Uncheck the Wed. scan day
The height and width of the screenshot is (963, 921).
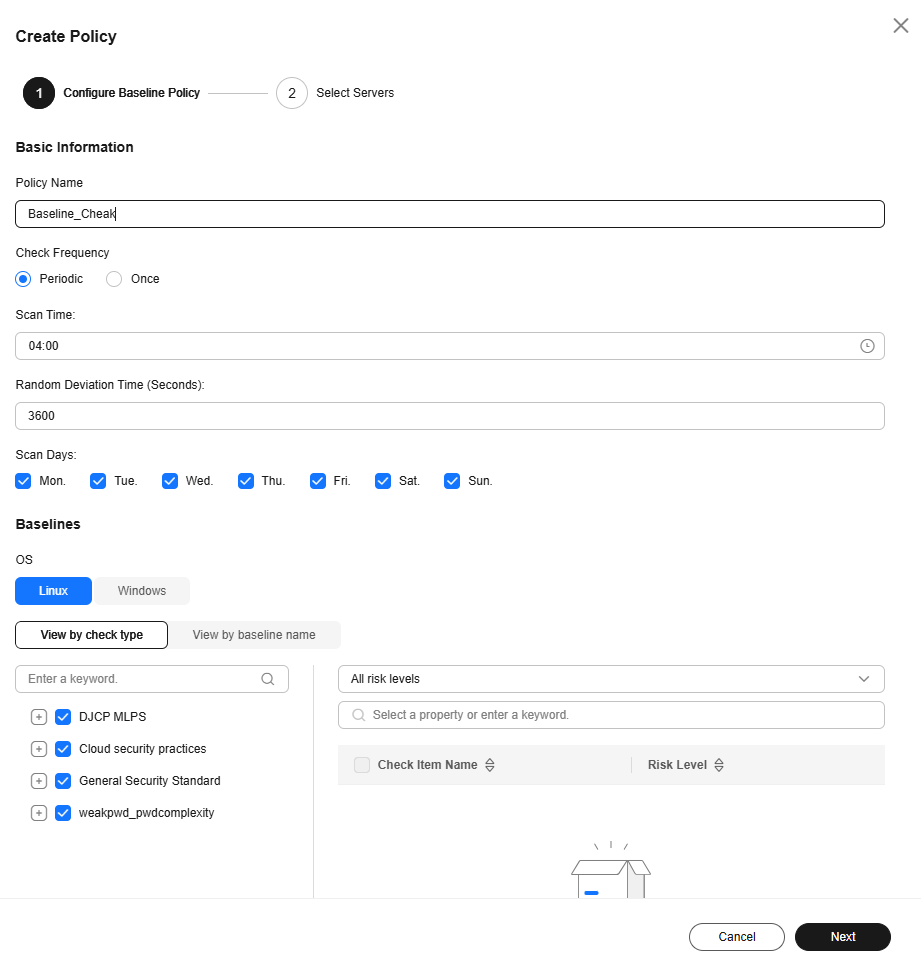pyautogui.click(x=170, y=481)
